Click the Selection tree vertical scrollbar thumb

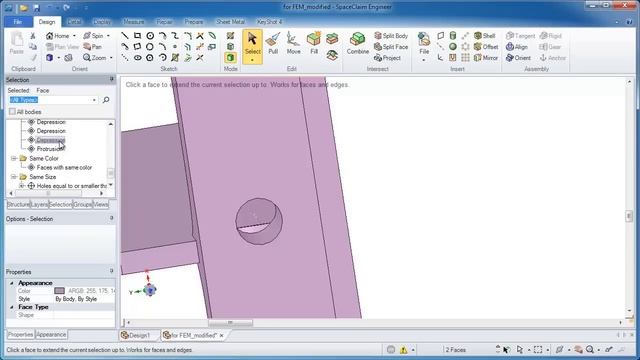tap(111, 173)
